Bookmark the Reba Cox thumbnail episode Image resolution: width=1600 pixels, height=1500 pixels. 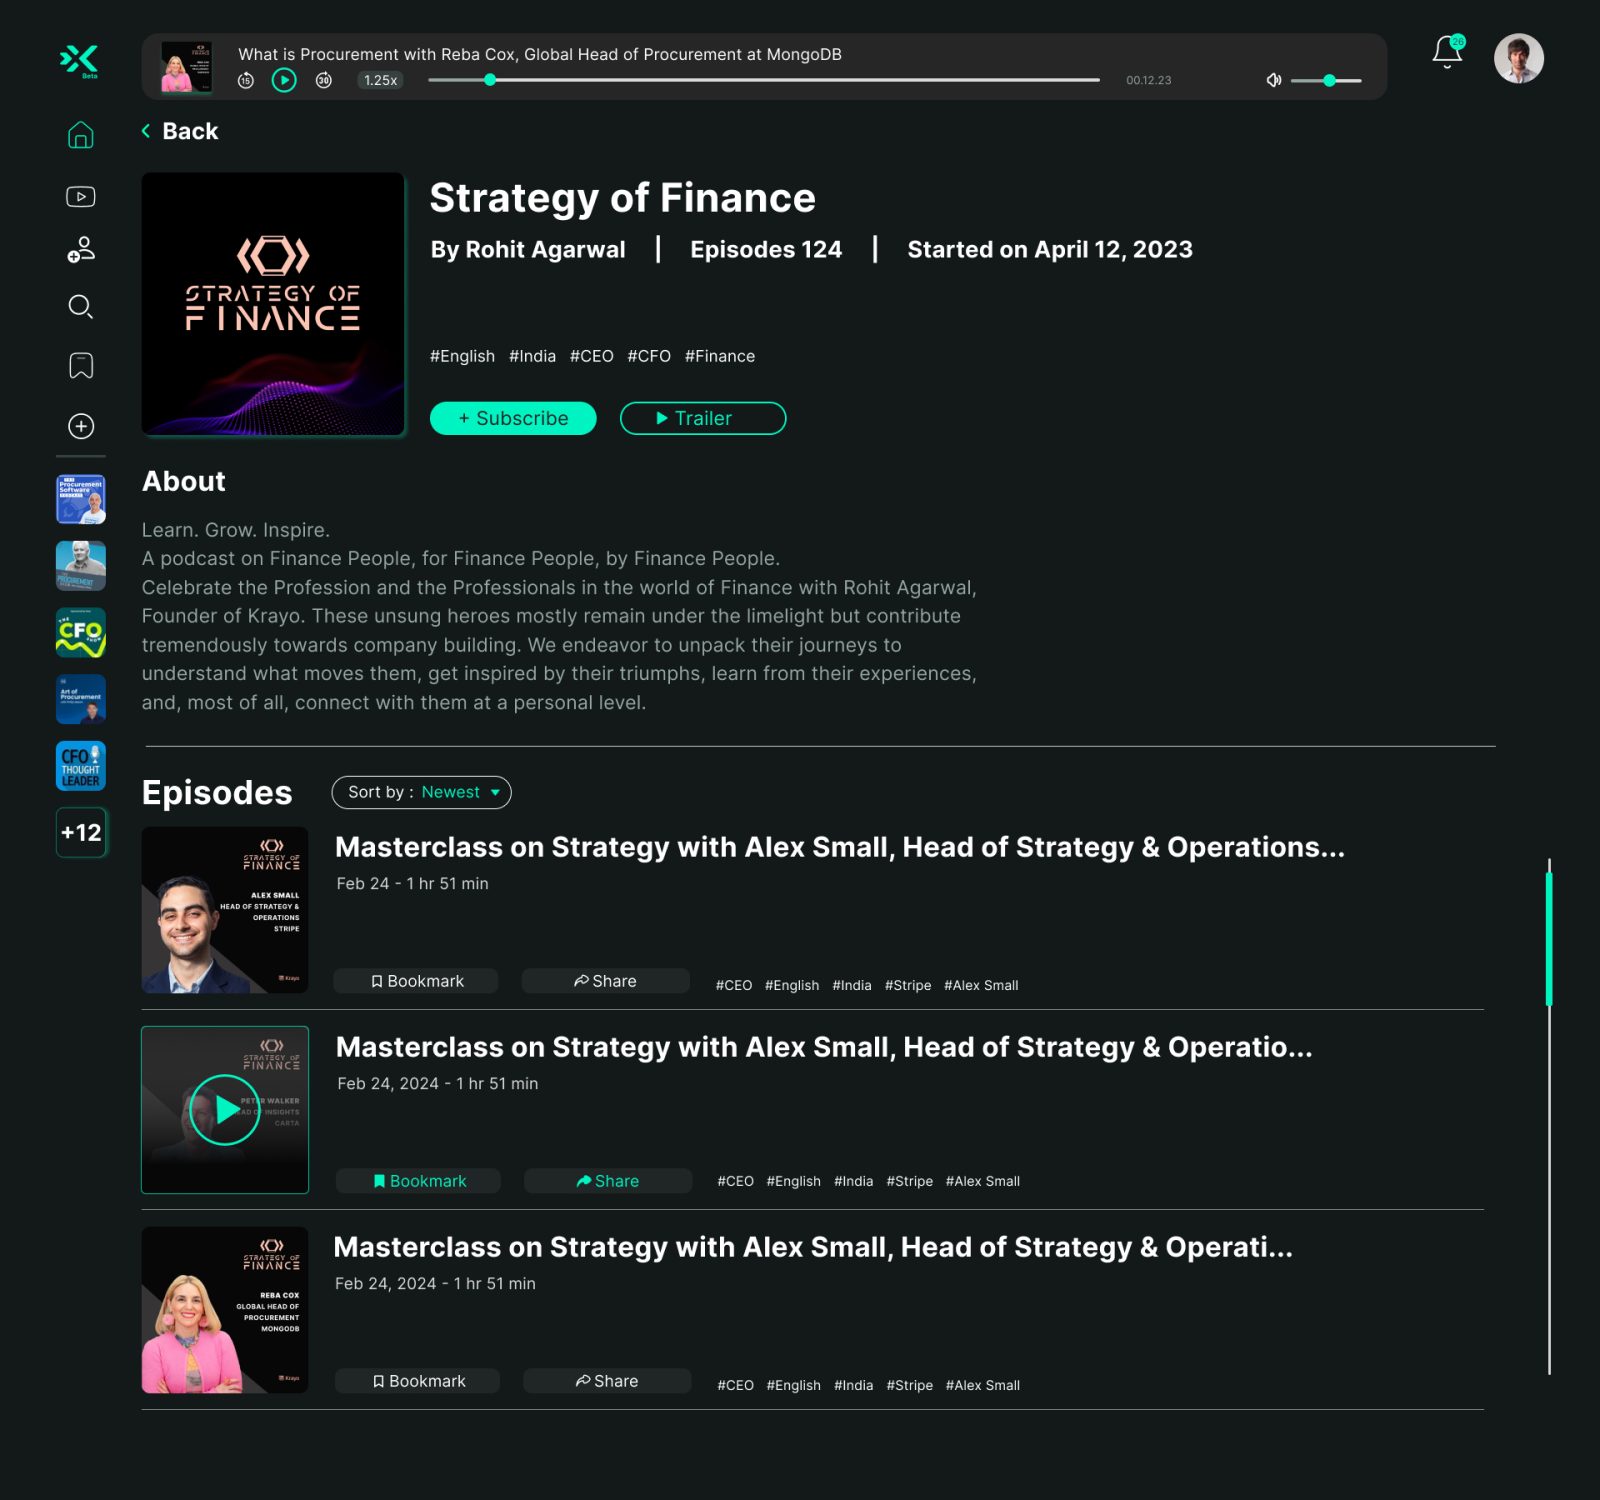417,1381
